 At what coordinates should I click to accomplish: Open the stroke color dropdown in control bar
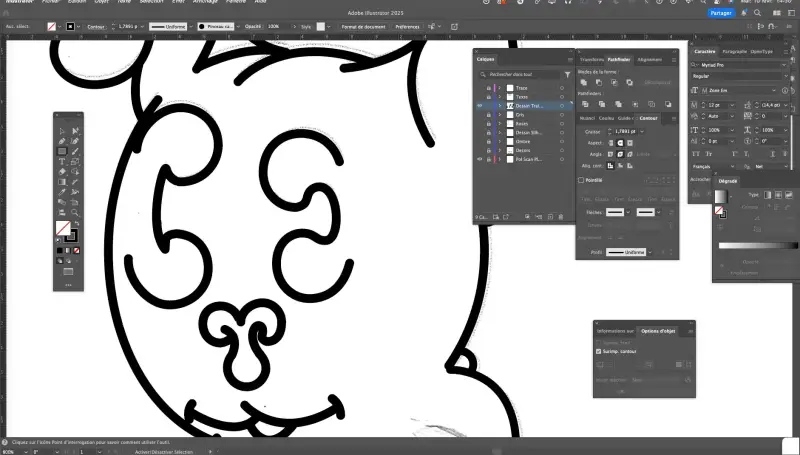(79, 27)
